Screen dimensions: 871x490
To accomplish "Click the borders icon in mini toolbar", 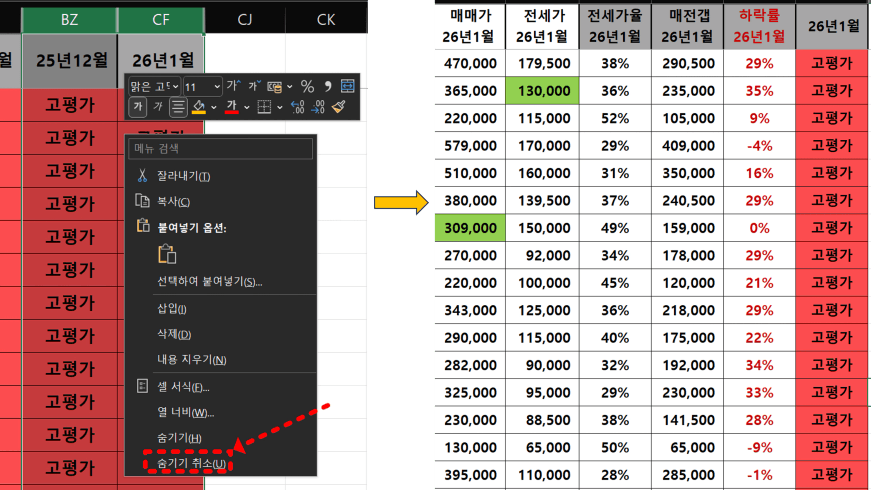I will point(264,107).
